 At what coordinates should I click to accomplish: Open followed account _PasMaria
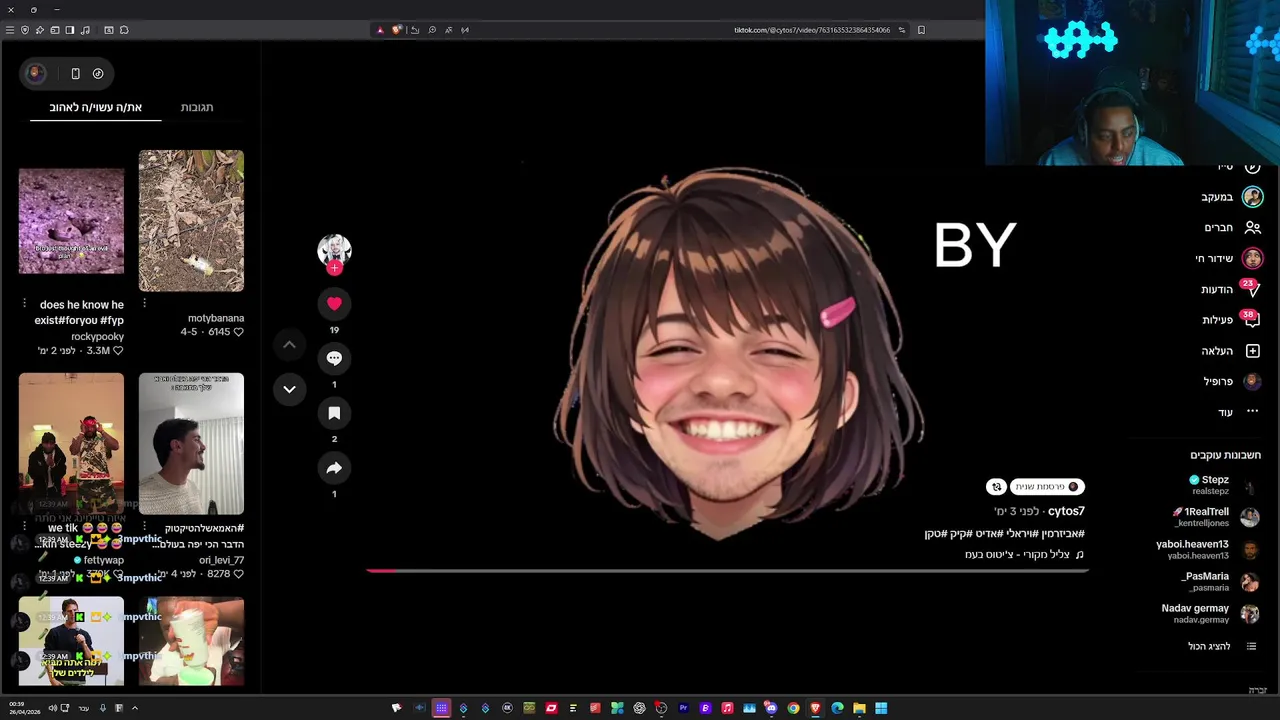pos(1220,581)
